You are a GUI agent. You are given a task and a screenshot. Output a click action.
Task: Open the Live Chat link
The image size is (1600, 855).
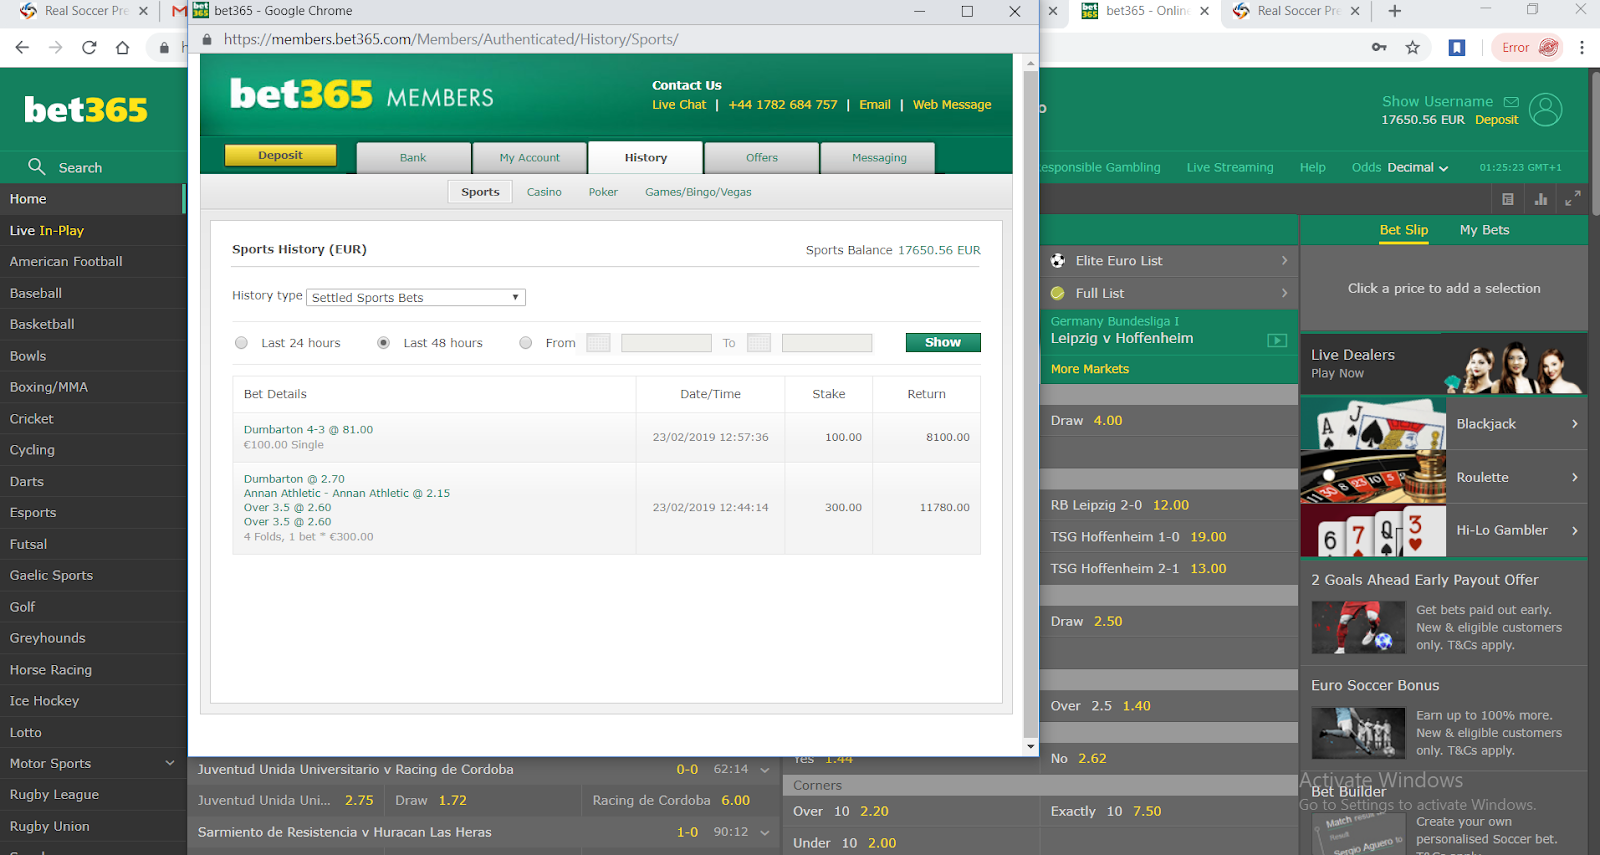point(679,105)
